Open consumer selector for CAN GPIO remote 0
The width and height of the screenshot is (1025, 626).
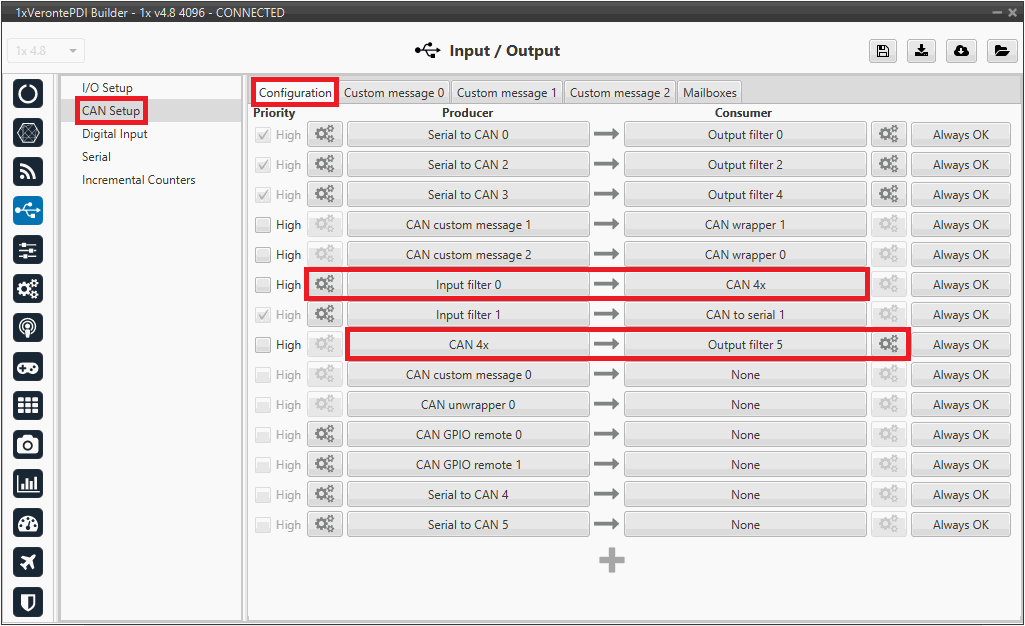coord(745,435)
